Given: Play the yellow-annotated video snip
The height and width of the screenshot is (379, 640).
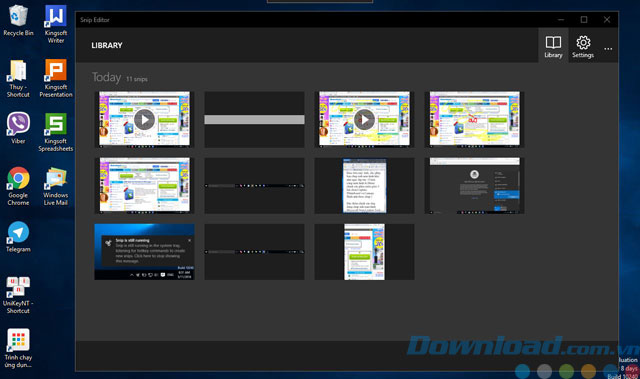Looking at the screenshot, I should click(364, 120).
